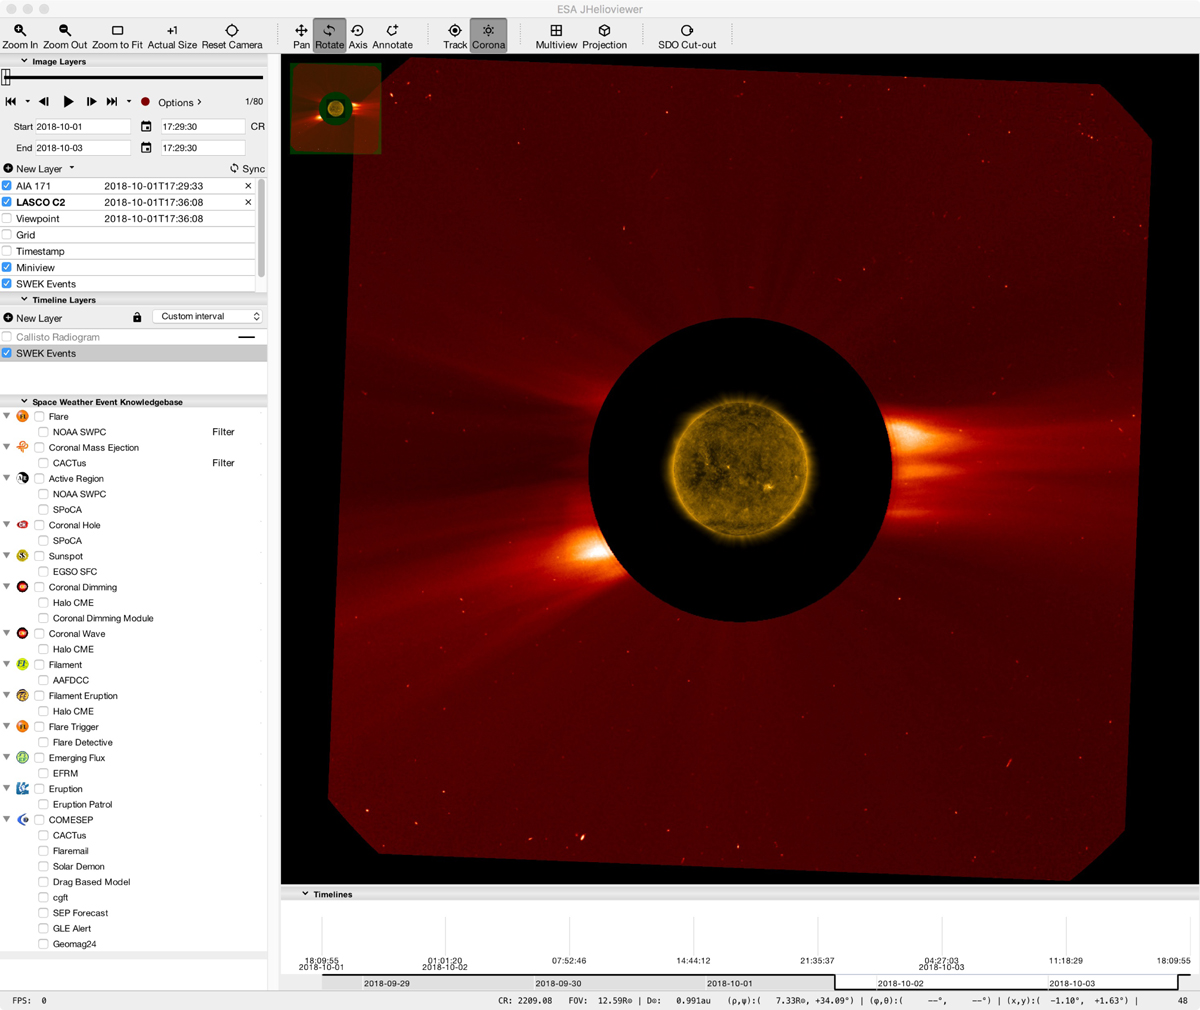Collapse the Flare tree node
This screenshot has height=1010, width=1200.
(x=7, y=416)
